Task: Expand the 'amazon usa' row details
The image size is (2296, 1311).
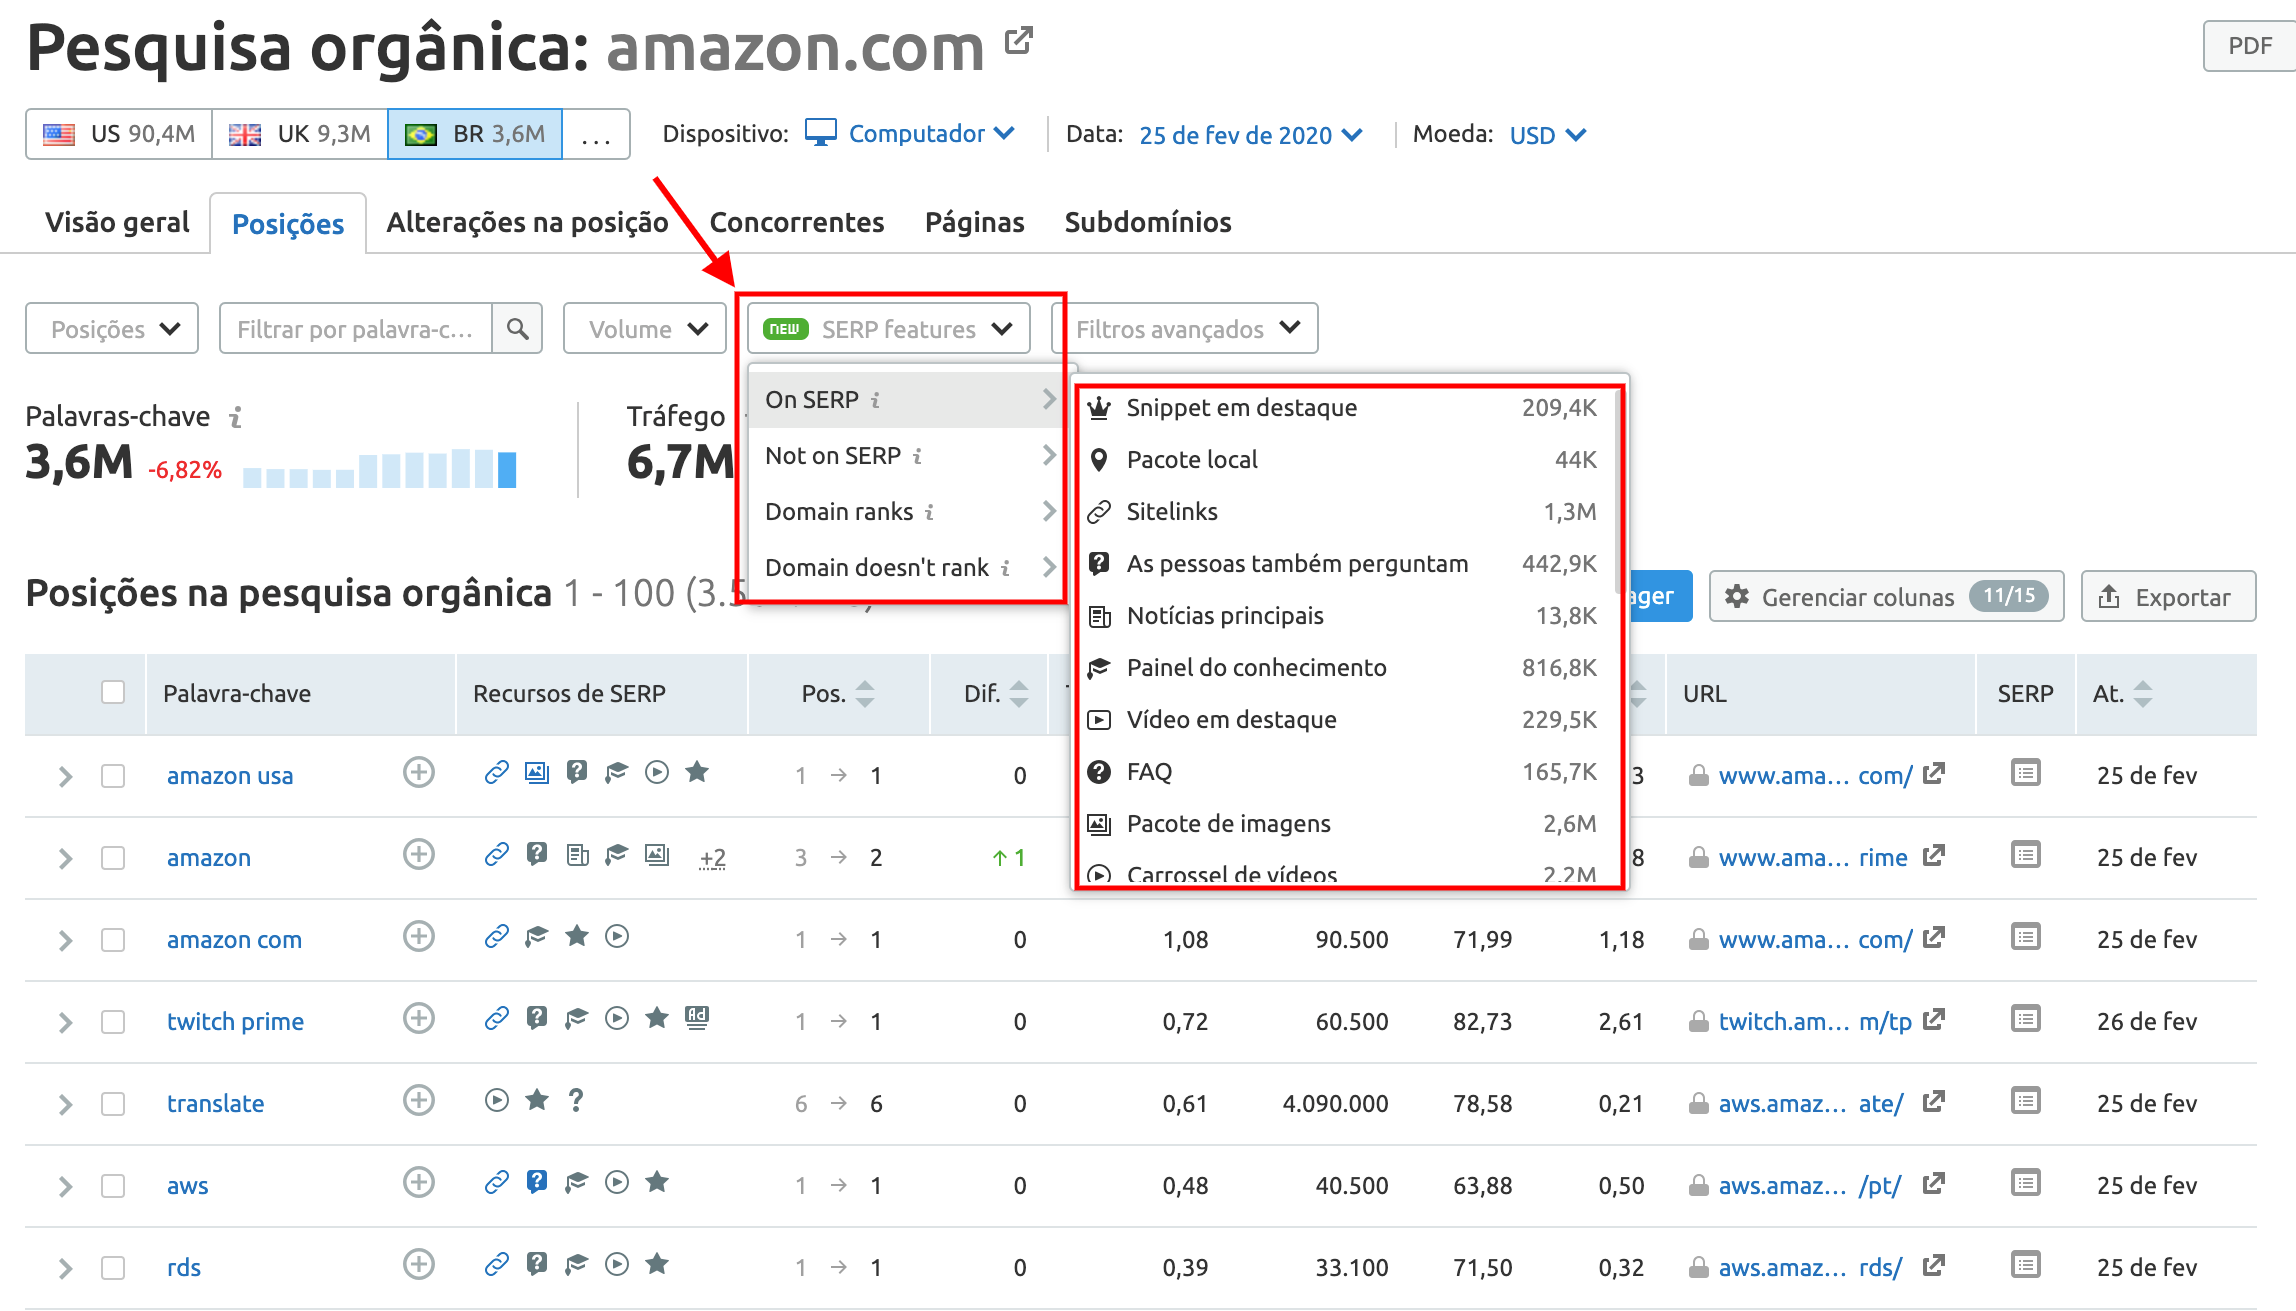Action: pyautogui.click(x=65, y=776)
